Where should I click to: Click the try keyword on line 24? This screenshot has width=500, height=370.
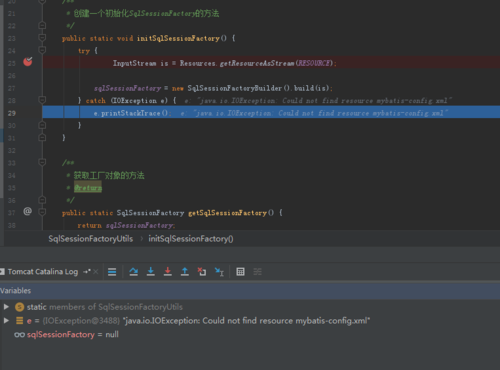(x=84, y=51)
